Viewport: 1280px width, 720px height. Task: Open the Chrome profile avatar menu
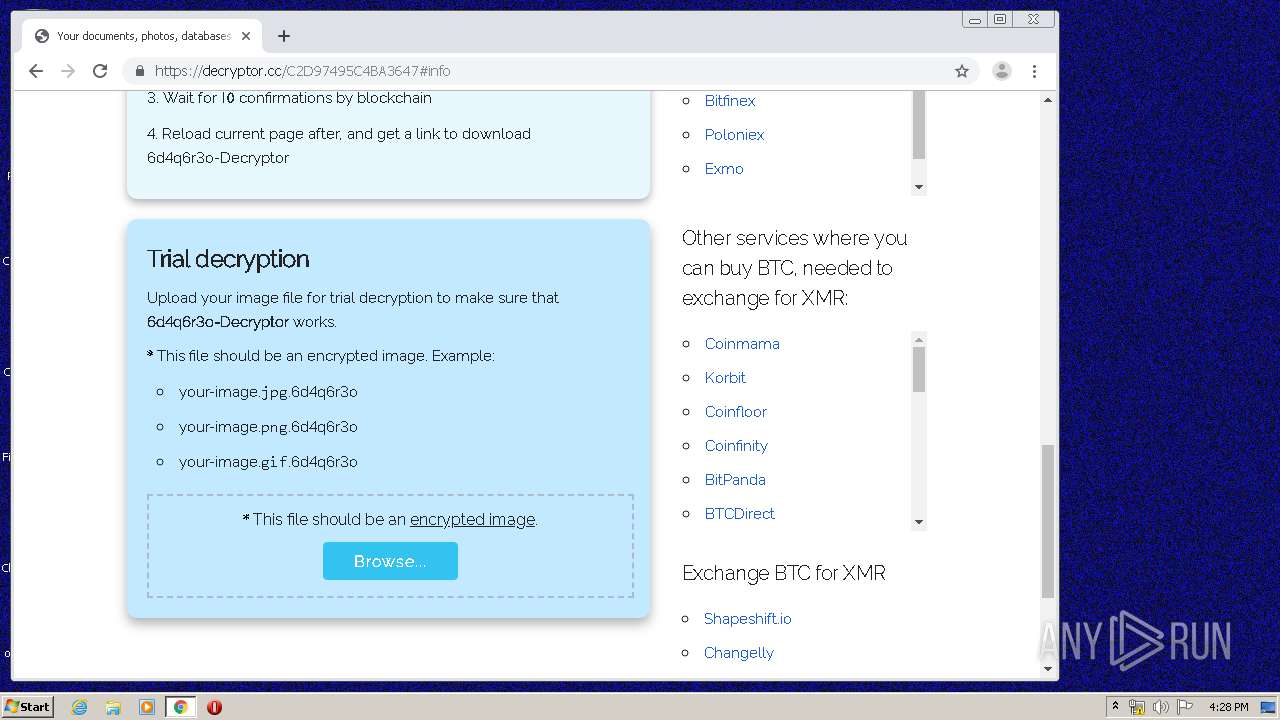coord(1001,71)
